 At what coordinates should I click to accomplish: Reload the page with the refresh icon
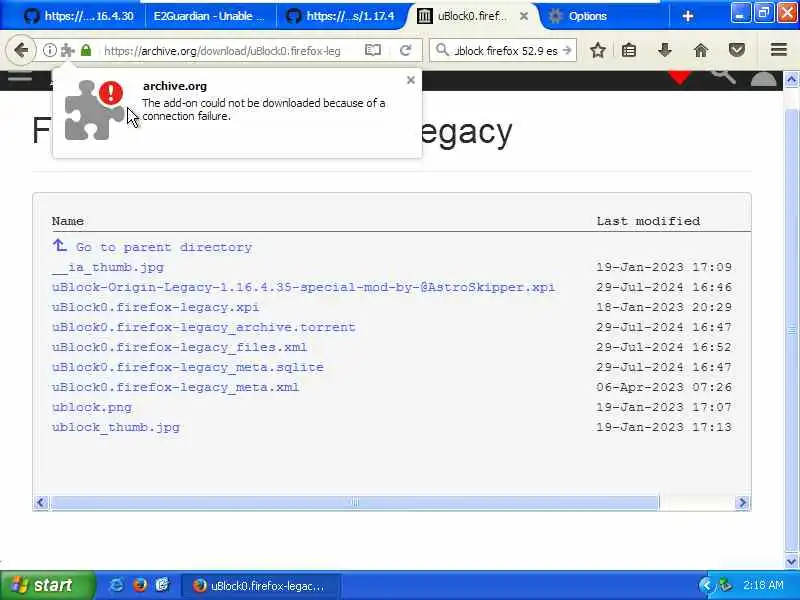(x=406, y=50)
